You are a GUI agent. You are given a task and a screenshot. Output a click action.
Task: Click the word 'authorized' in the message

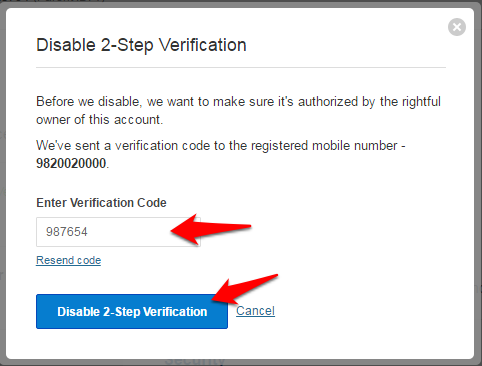pos(328,102)
